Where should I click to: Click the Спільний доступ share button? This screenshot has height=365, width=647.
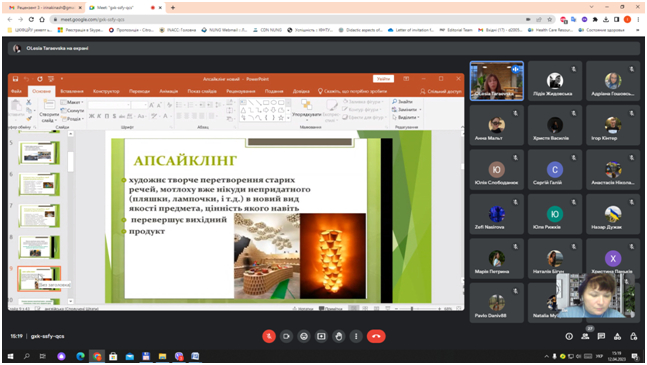pyautogui.click(x=441, y=91)
